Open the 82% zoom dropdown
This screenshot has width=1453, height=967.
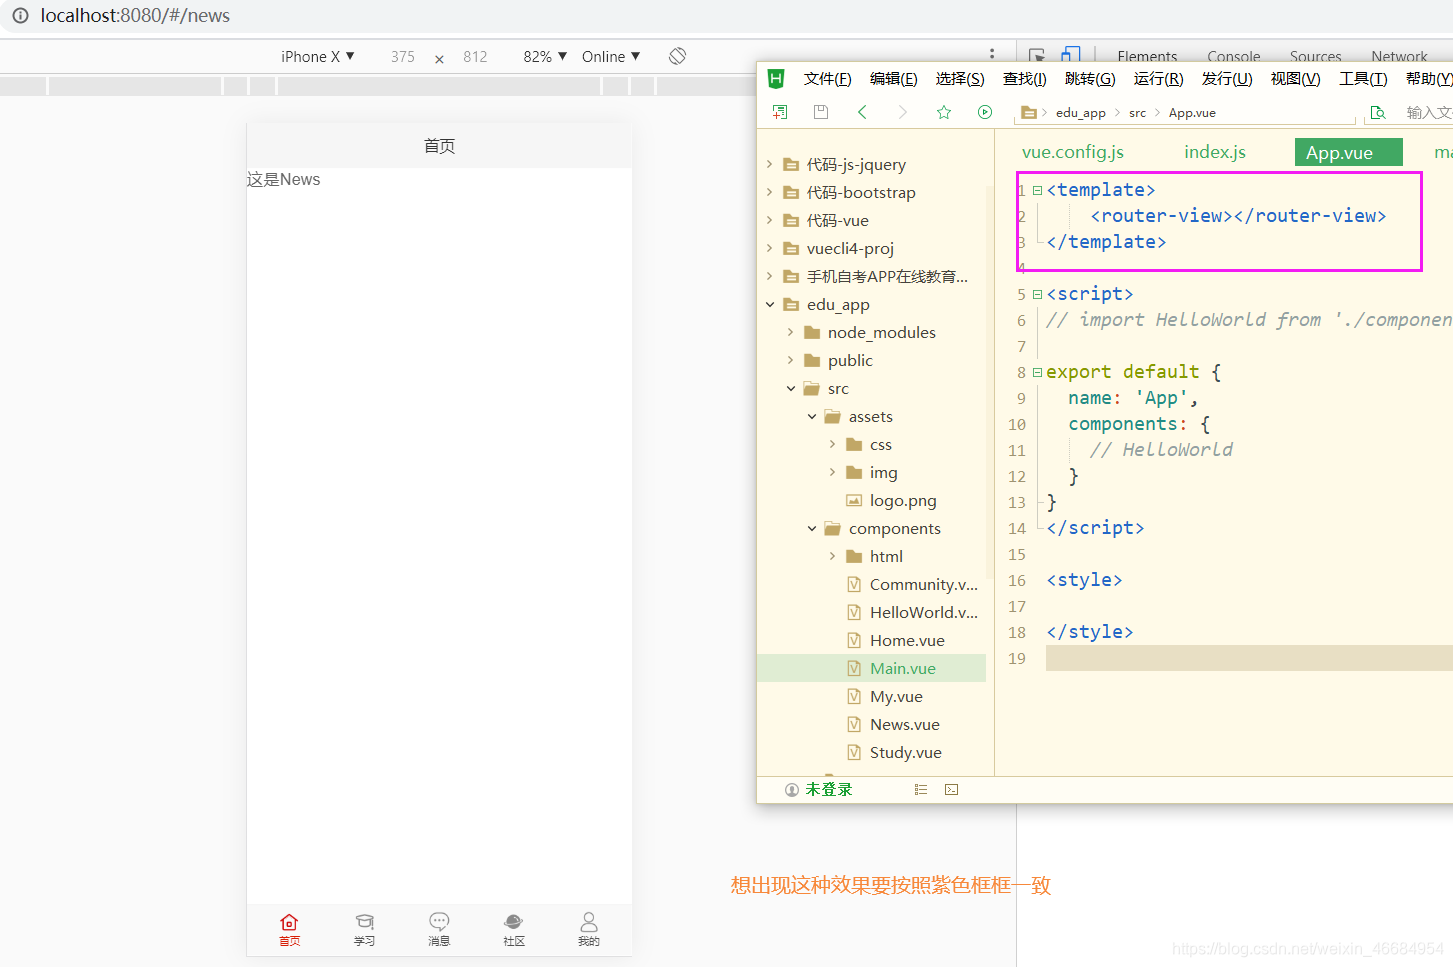tap(545, 57)
